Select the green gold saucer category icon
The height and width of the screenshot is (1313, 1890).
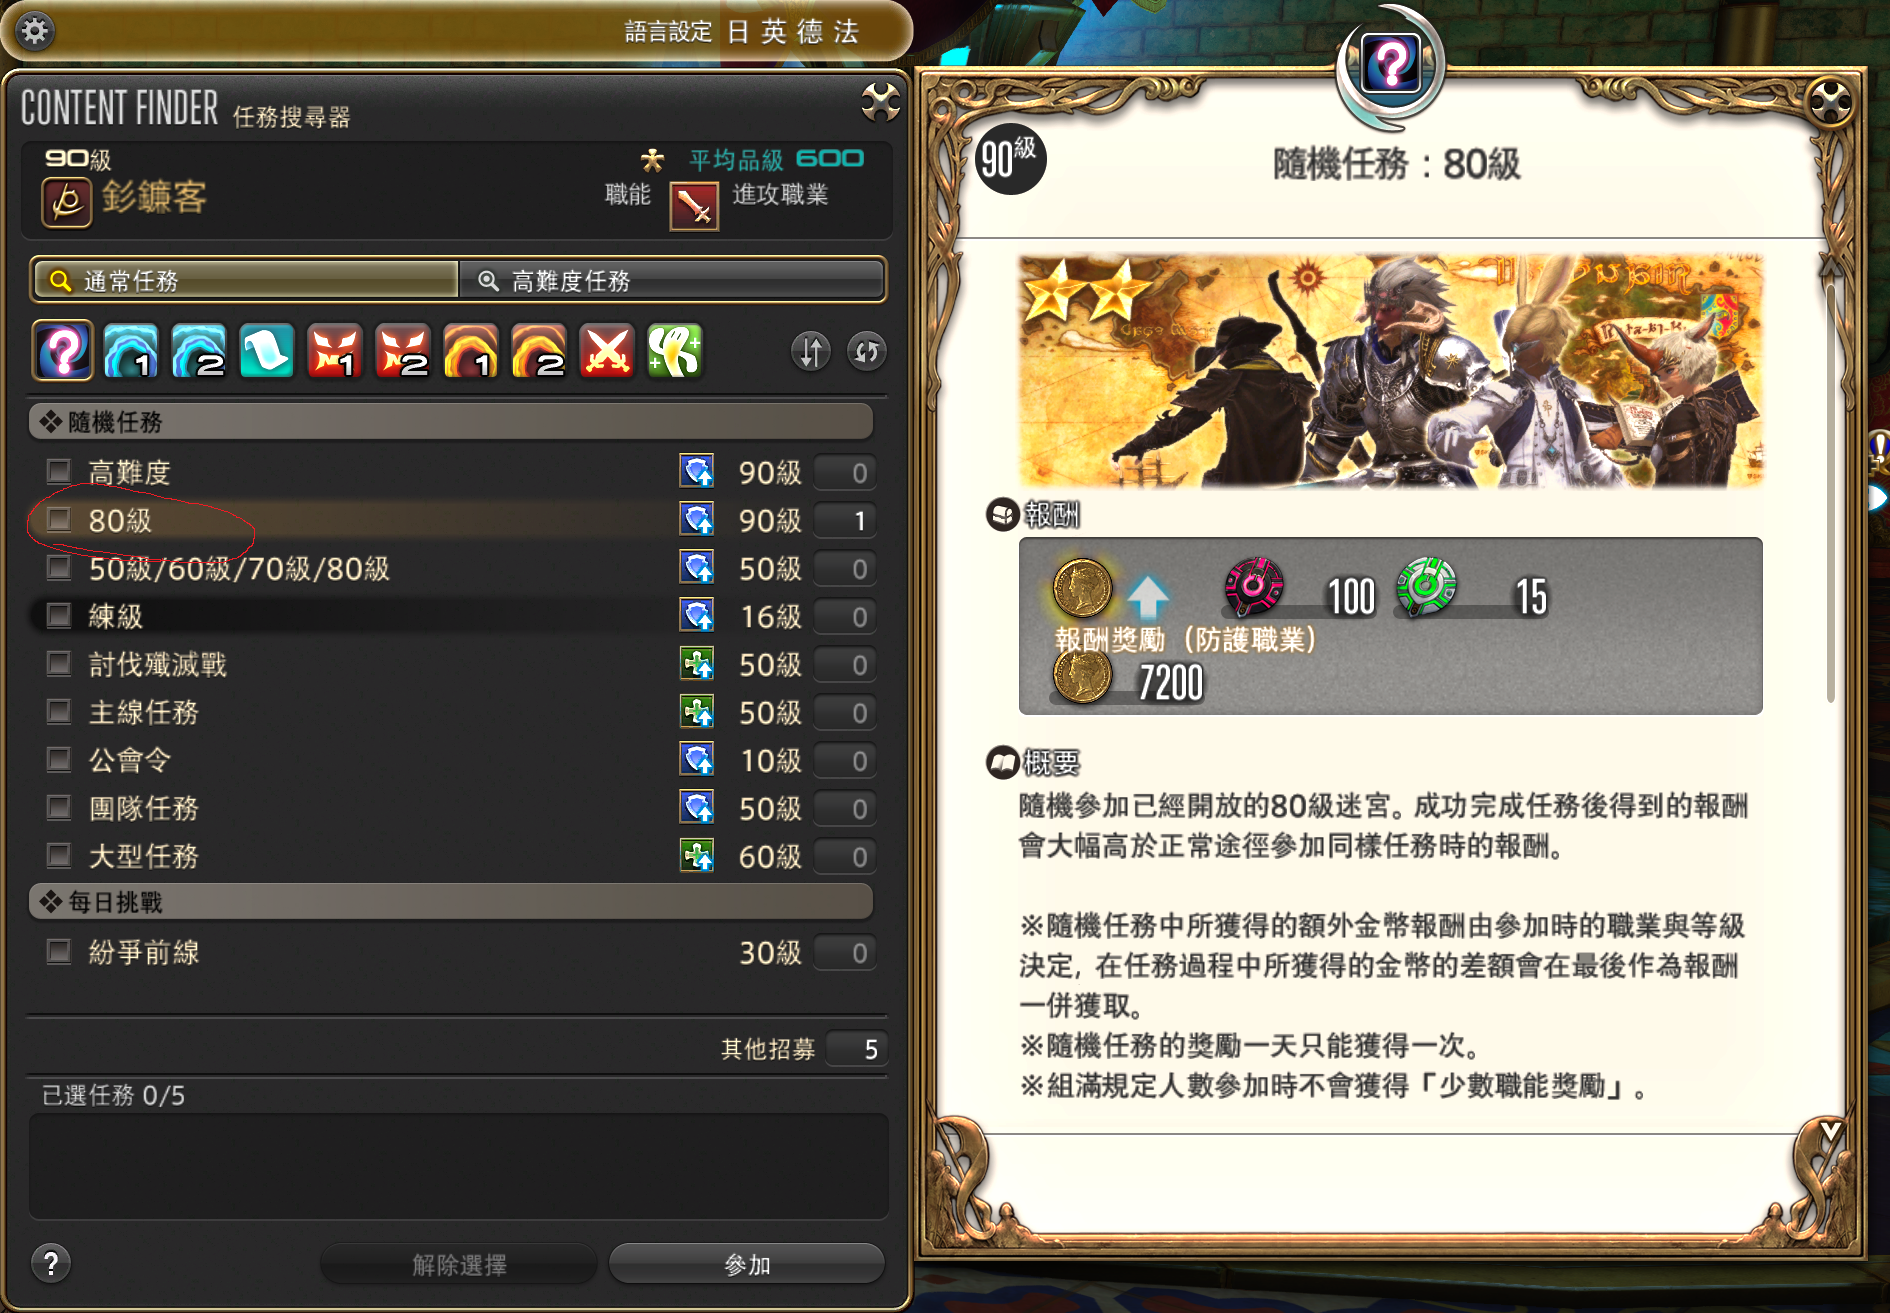[675, 351]
